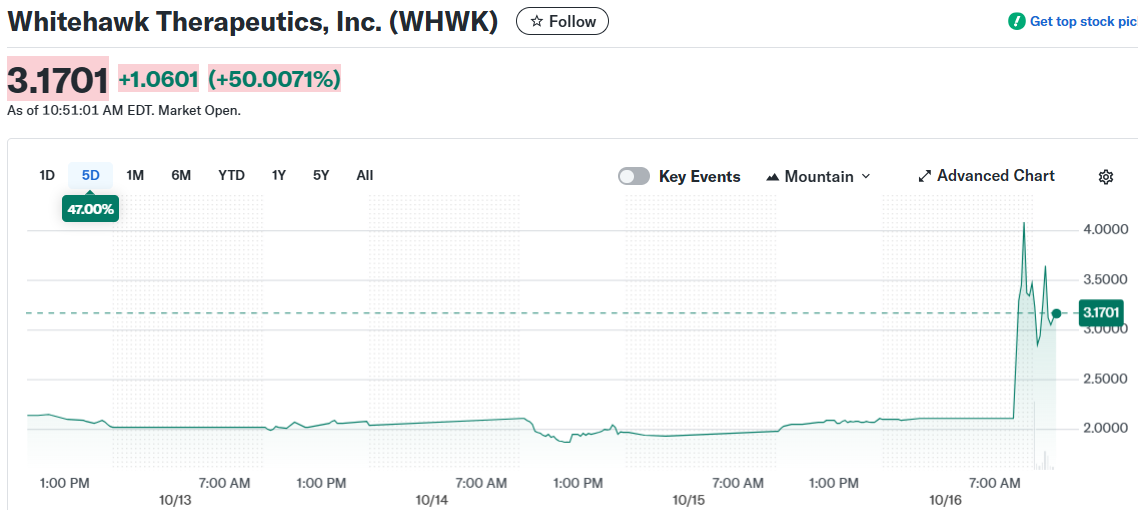Open chart settings gear icon
The width and height of the screenshot is (1138, 510).
[x=1106, y=177]
